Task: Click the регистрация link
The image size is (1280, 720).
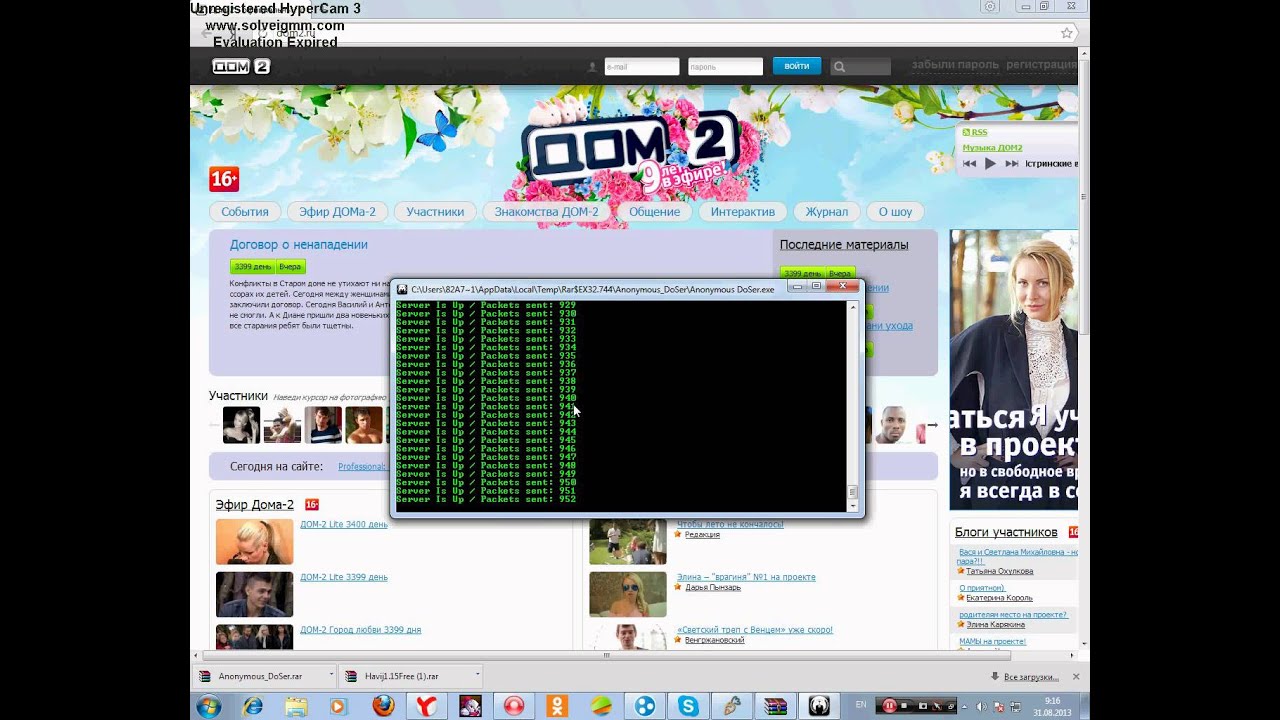Action: [1041, 65]
